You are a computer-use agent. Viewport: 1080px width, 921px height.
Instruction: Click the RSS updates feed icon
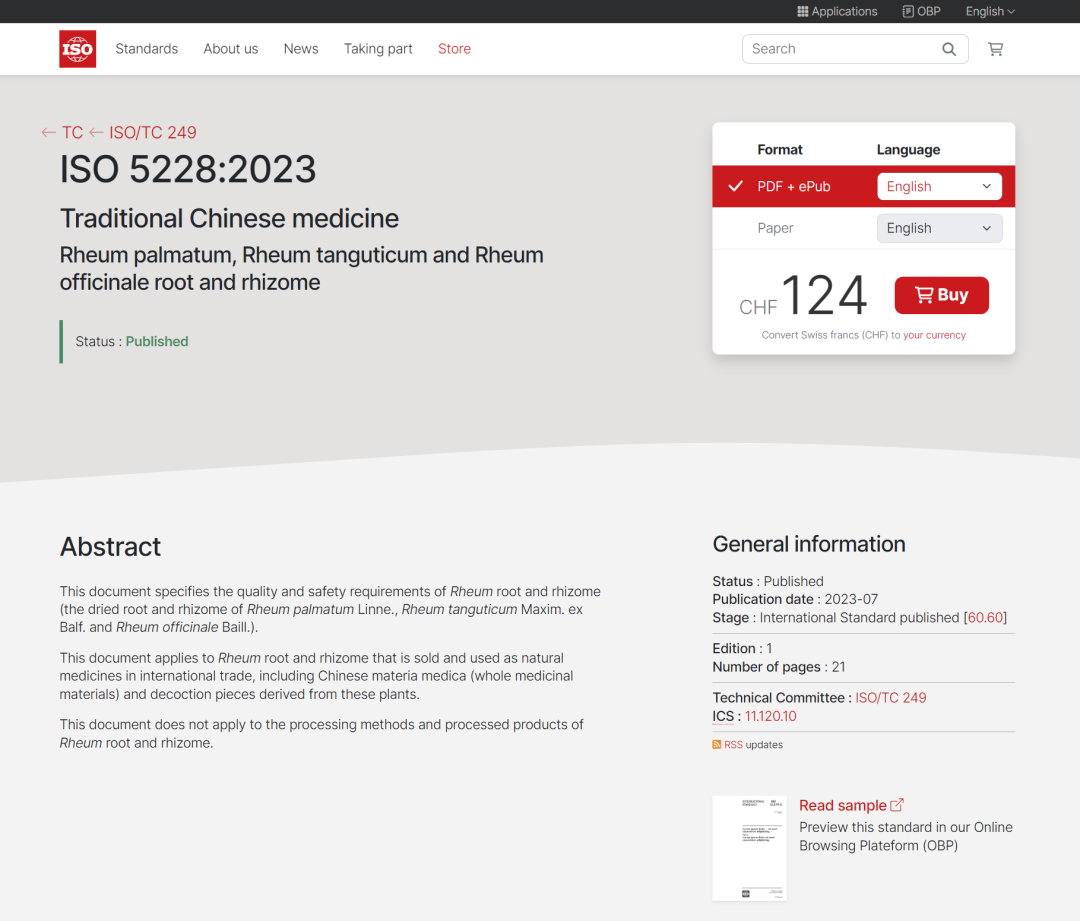(717, 745)
